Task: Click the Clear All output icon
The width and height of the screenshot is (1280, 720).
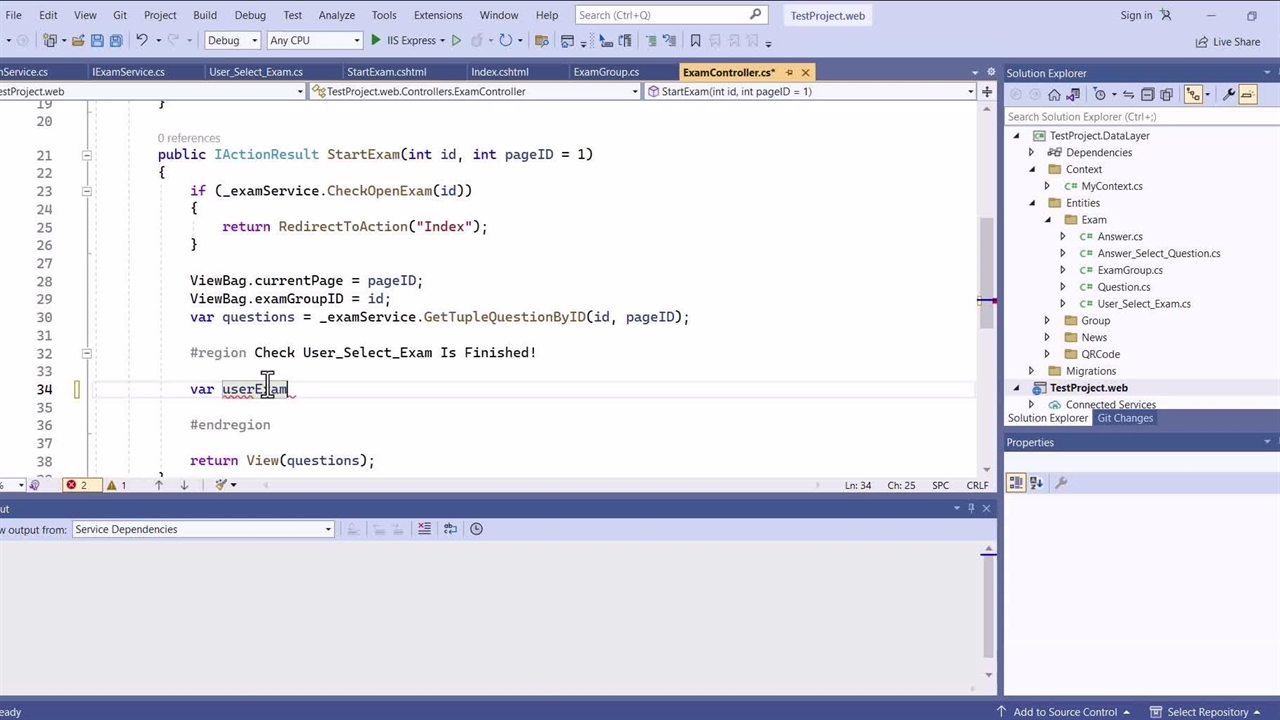Action: tap(424, 529)
